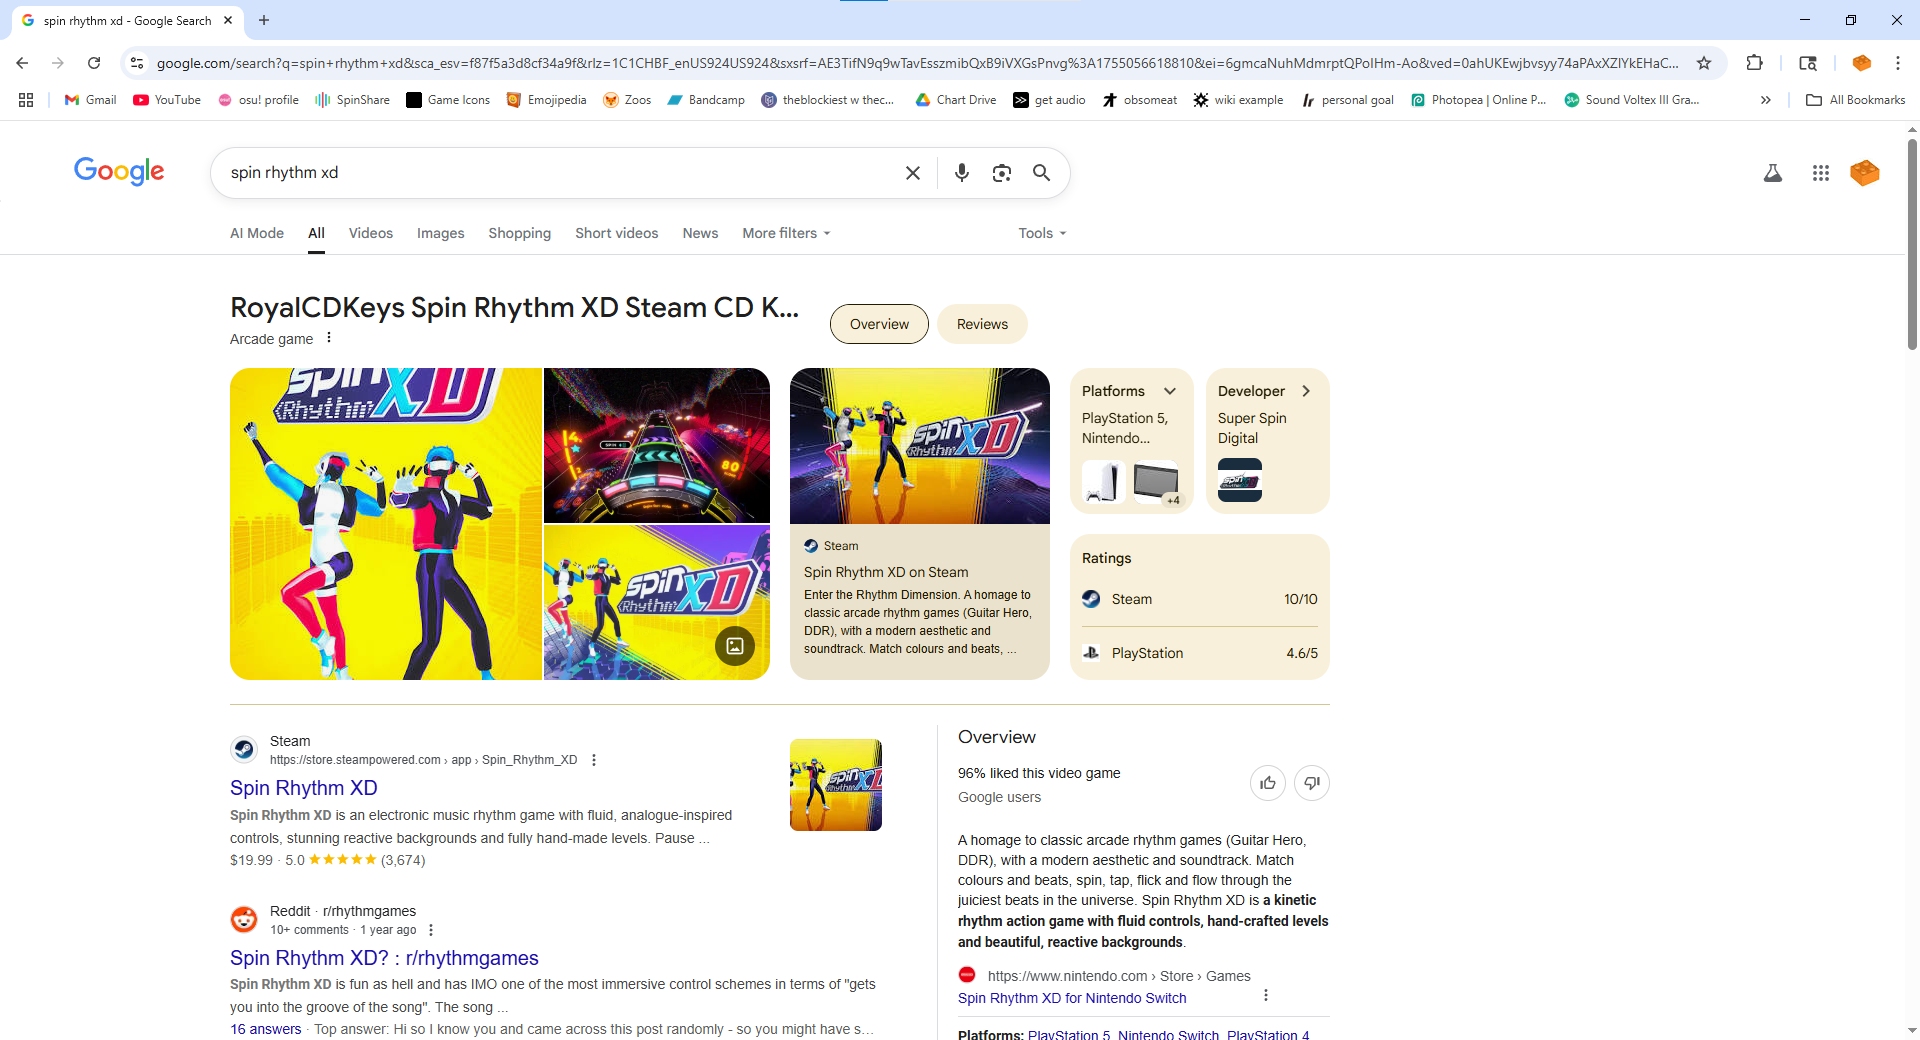Switch to the Videos tab
The width and height of the screenshot is (1920, 1040).
coord(370,233)
